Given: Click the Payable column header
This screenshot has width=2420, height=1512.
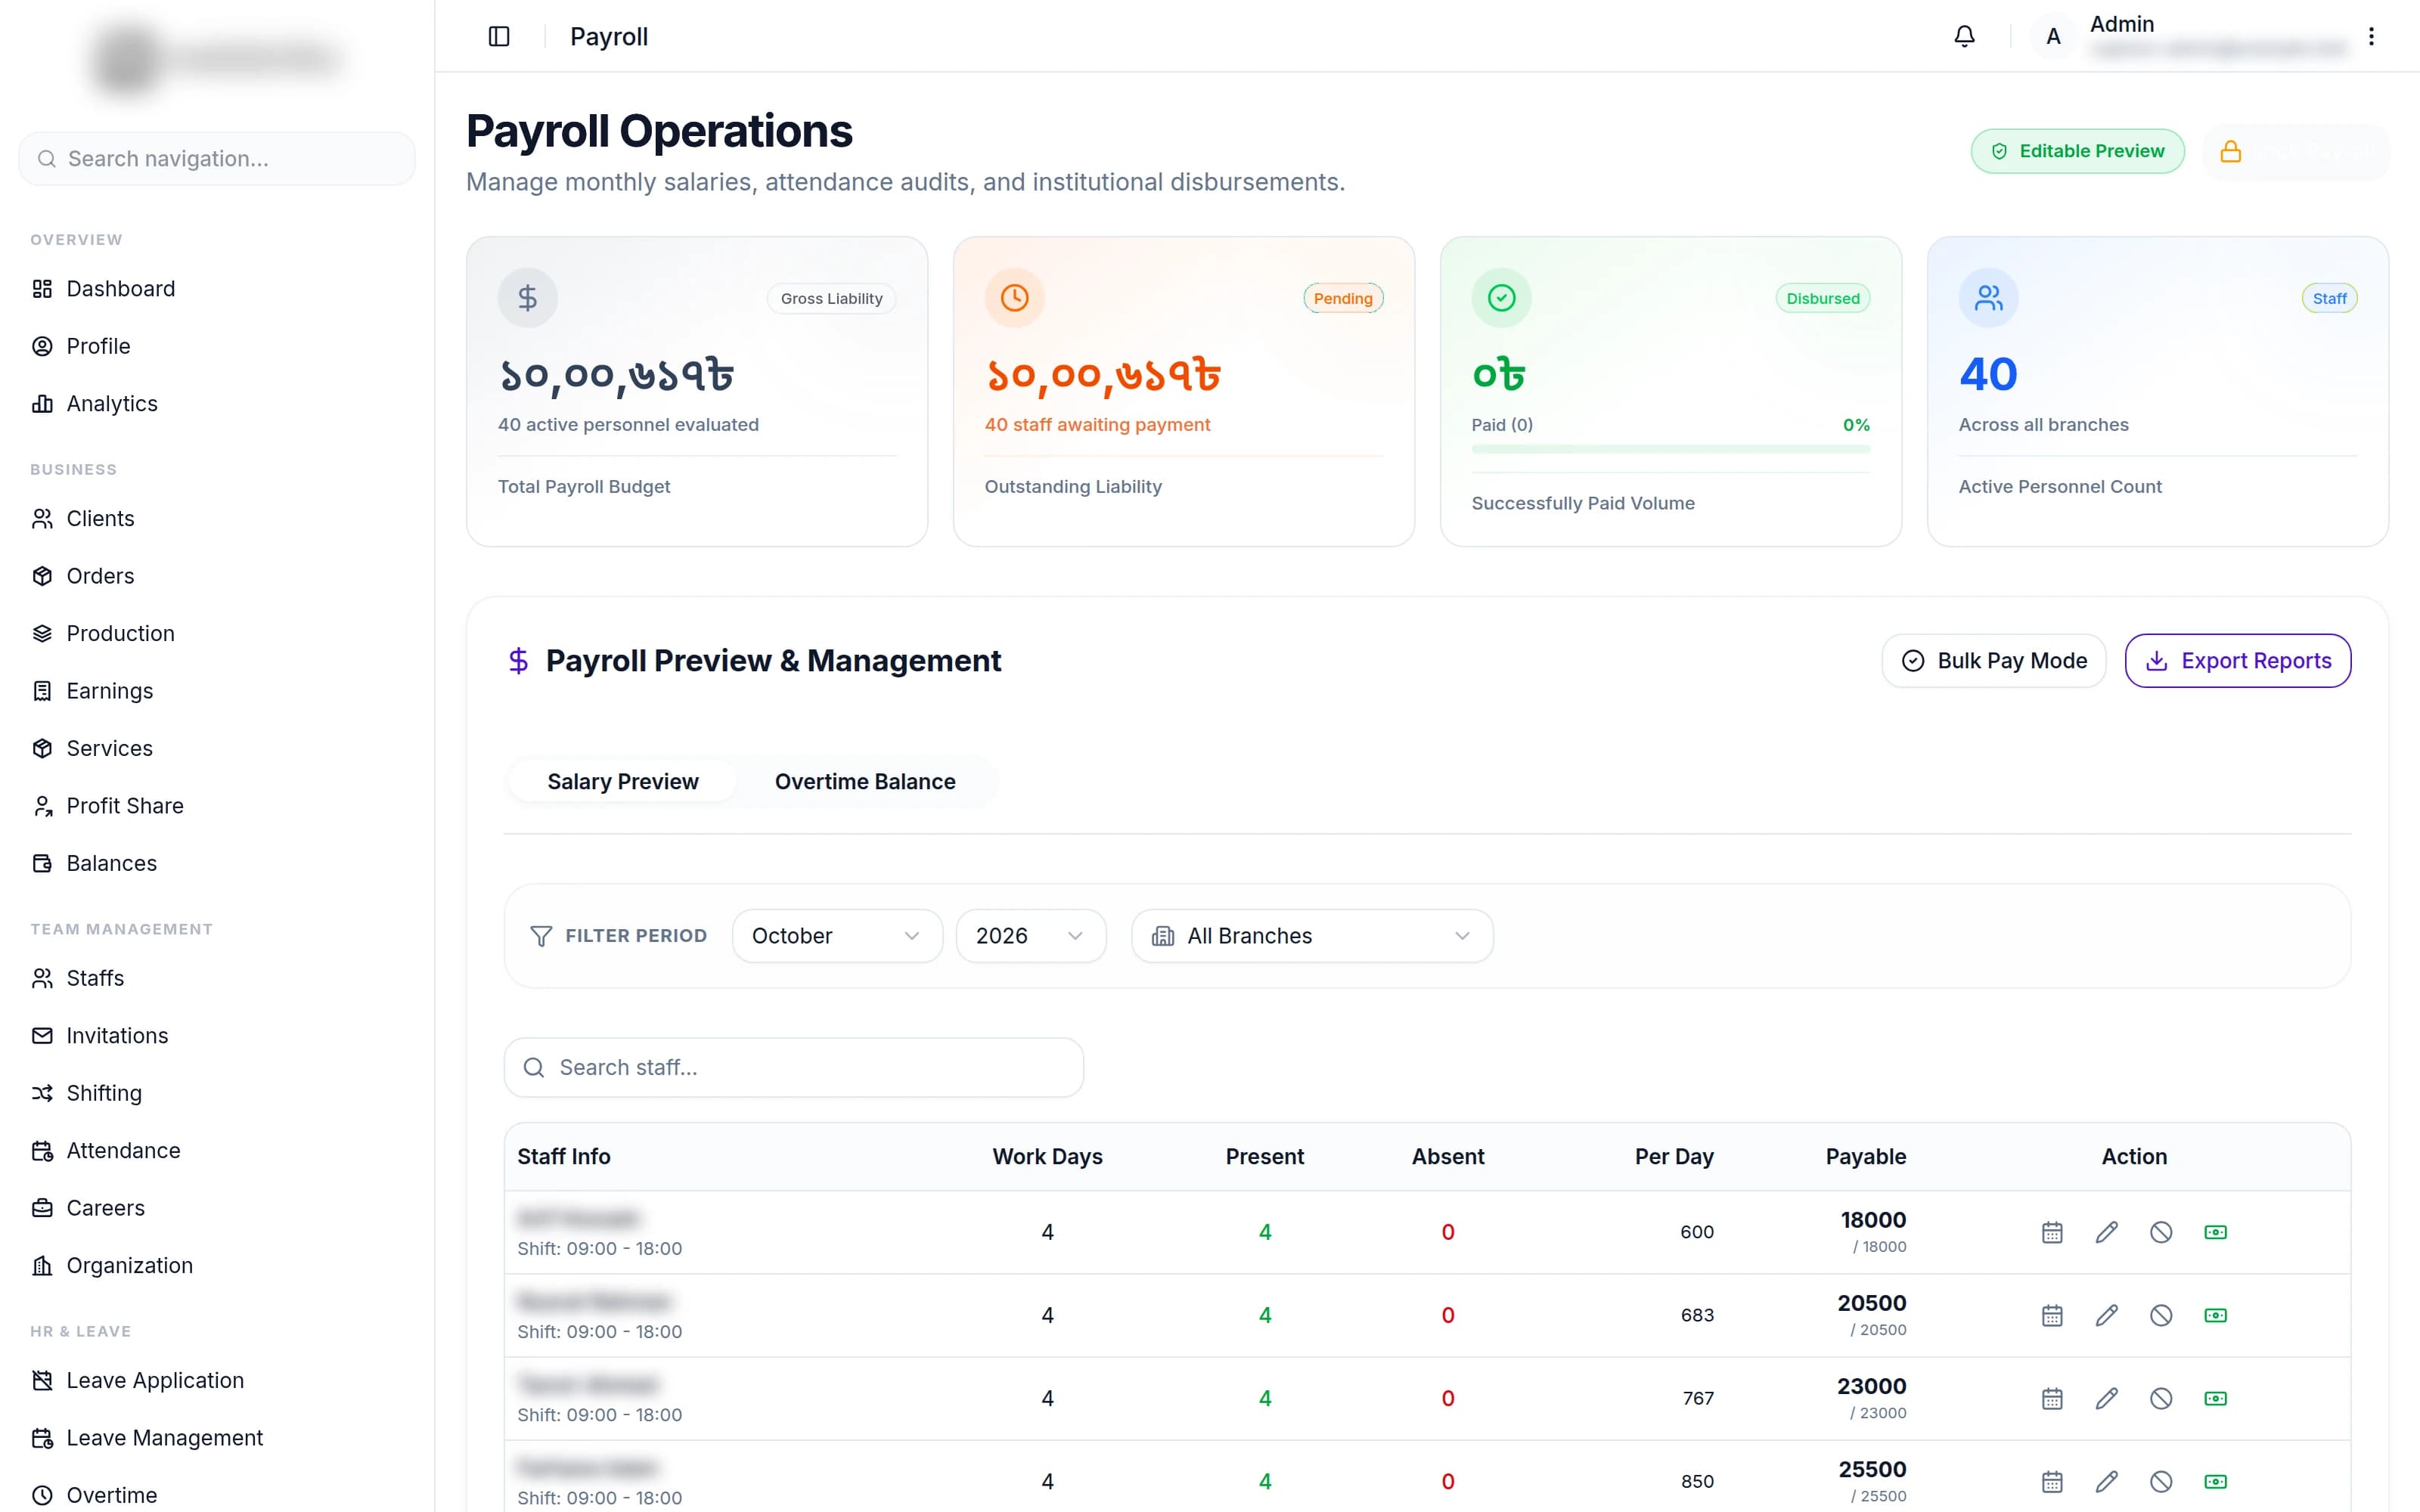Looking at the screenshot, I should 1865,1157.
